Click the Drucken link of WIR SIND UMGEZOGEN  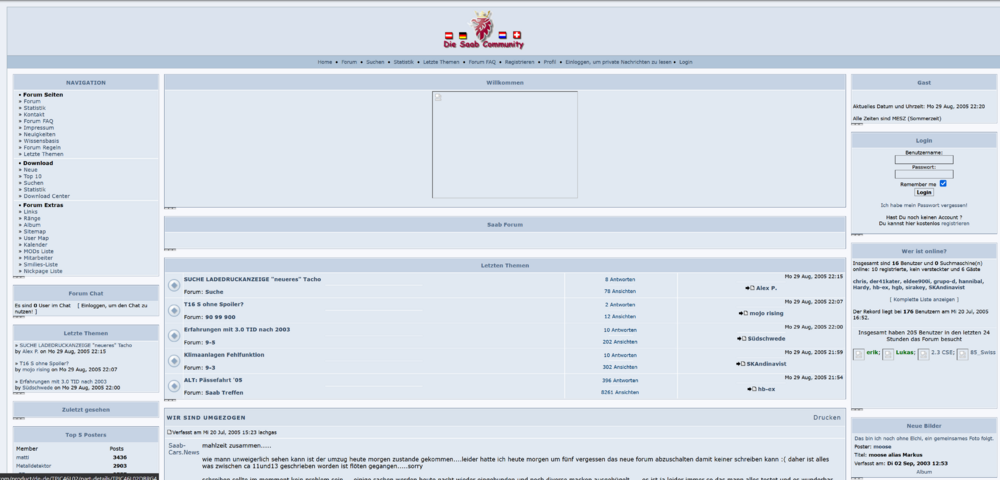click(x=827, y=418)
